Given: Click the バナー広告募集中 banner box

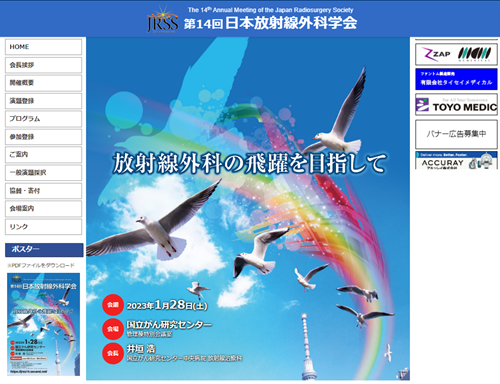Looking at the screenshot, I should point(456,134).
